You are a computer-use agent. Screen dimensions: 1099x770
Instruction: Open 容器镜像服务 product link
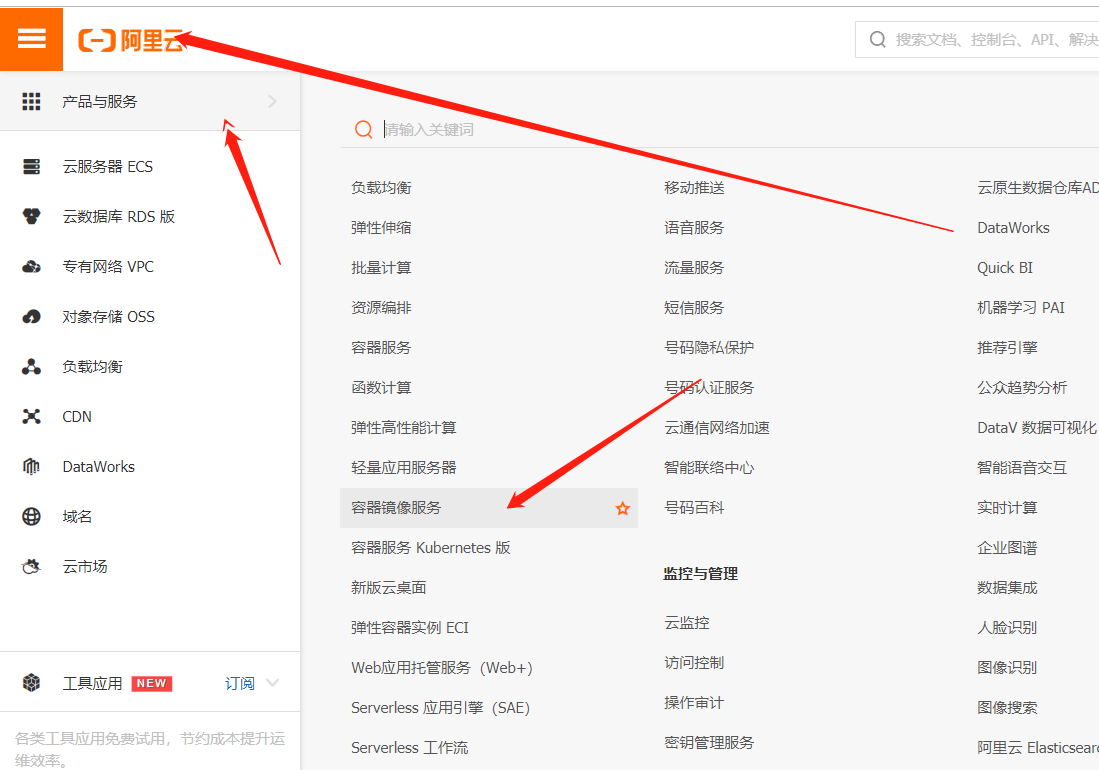click(x=396, y=507)
